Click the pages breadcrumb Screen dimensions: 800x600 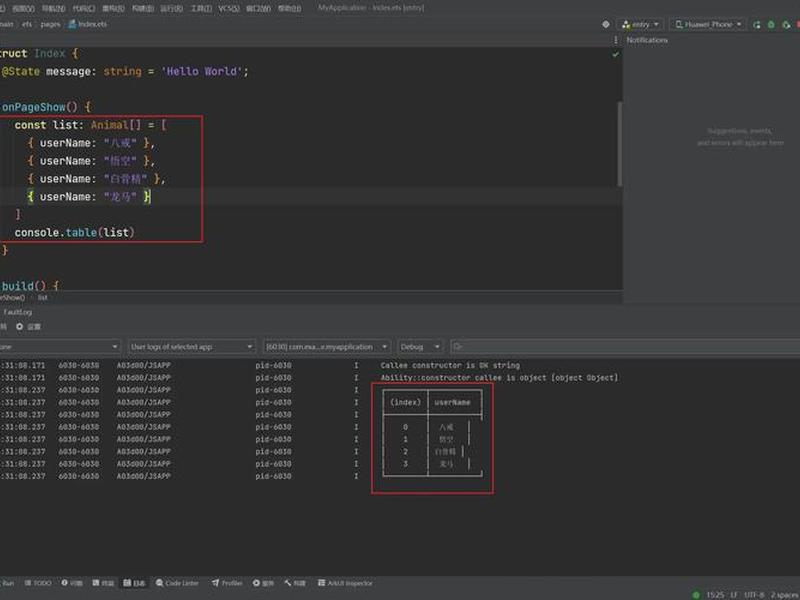coord(50,24)
